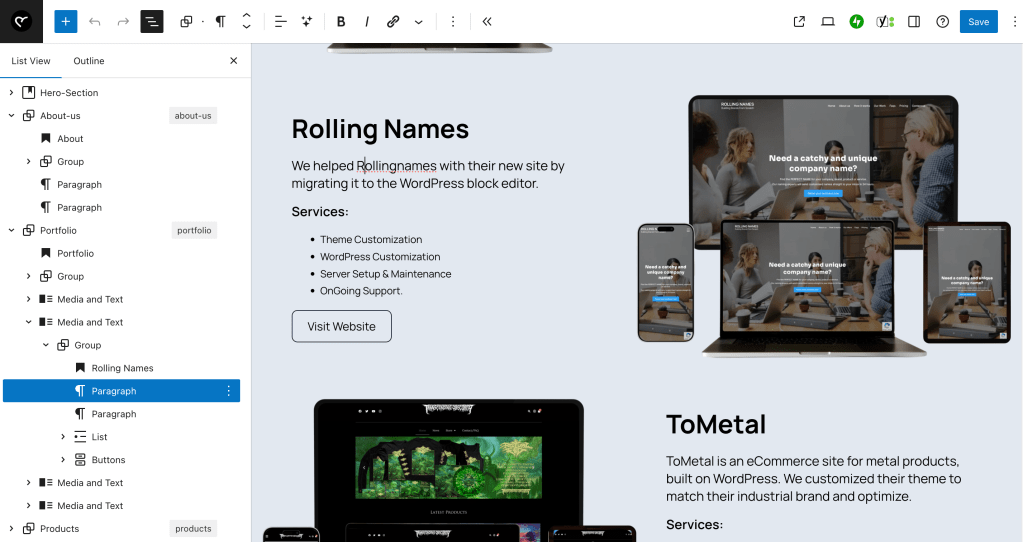Click the Theme Customization list item
The image size is (1023, 542).
371,239
